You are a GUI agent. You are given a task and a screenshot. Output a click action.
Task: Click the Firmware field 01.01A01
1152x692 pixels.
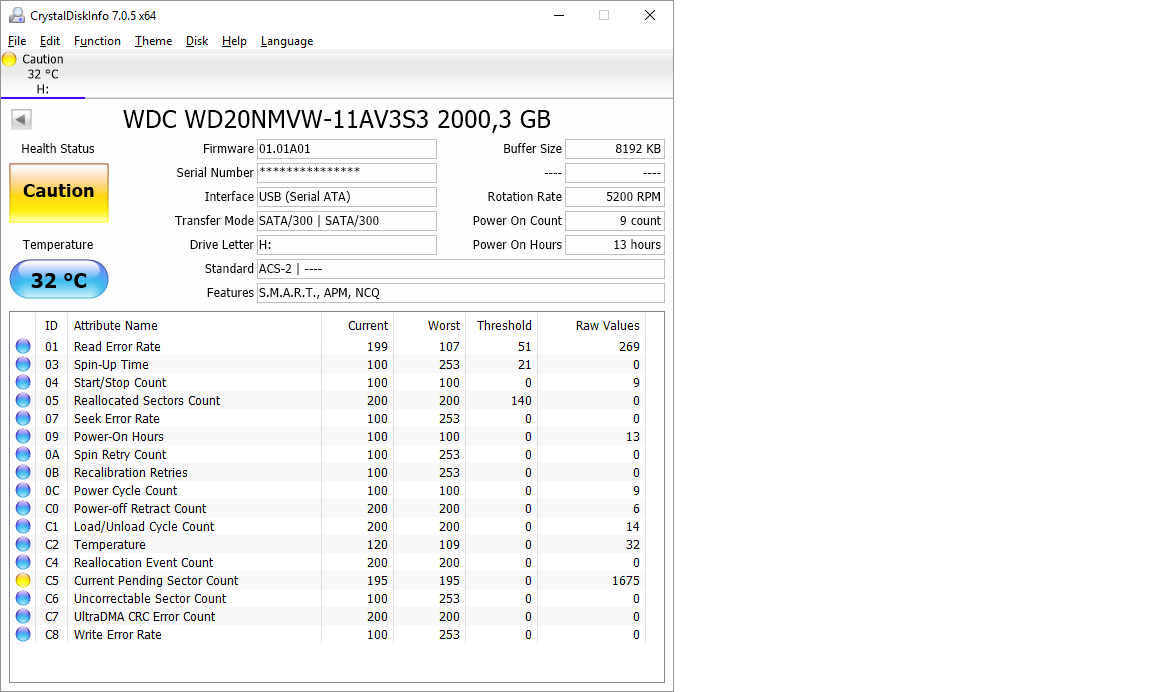click(x=347, y=149)
